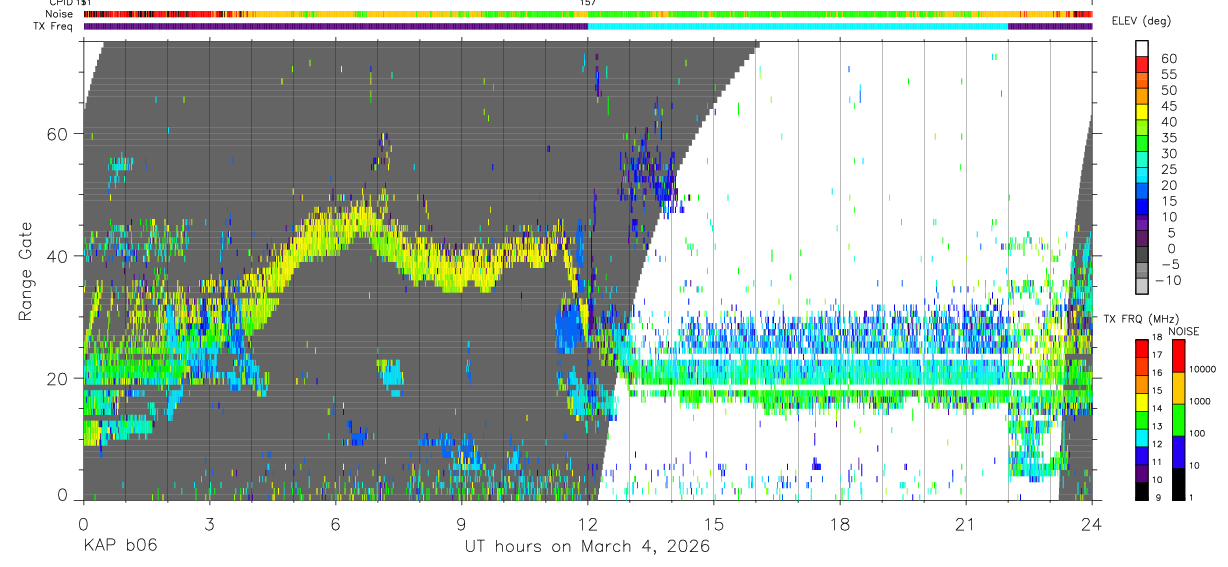Select the purple 10–11 MHz swatch on TX FRQ bar

1143,473
